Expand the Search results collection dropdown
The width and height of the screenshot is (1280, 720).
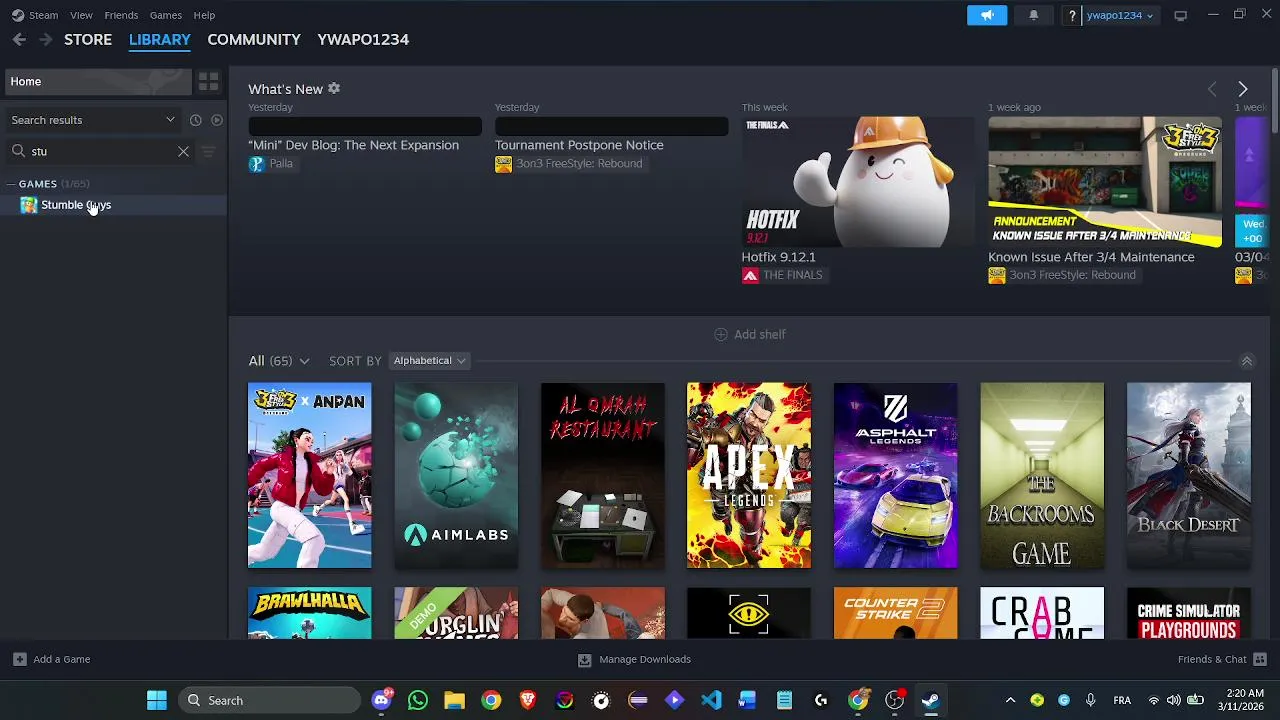click(x=93, y=120)
